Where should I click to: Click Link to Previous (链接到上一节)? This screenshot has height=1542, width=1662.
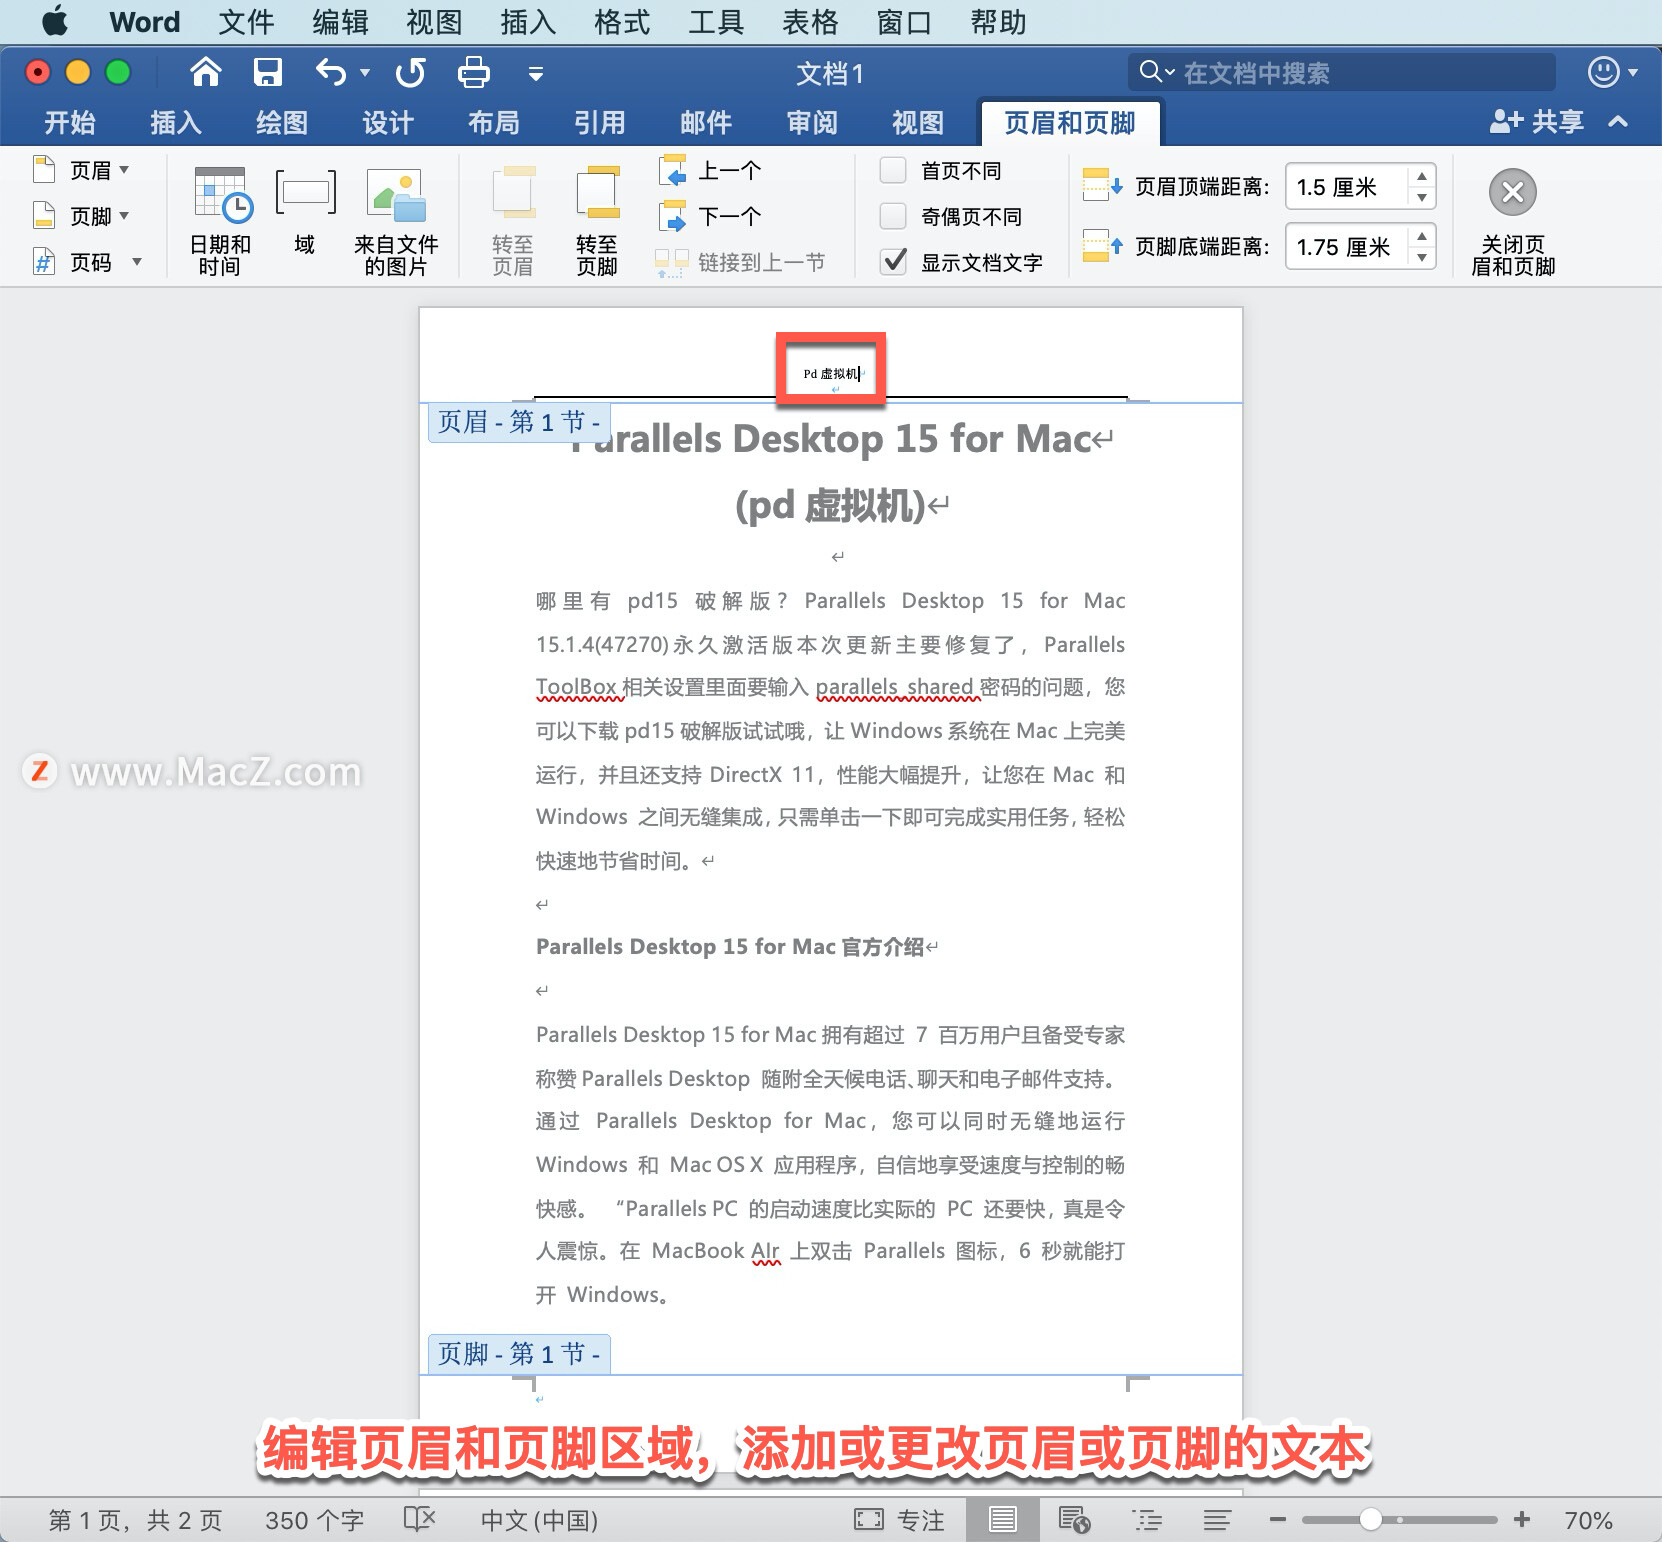[740, 262]
